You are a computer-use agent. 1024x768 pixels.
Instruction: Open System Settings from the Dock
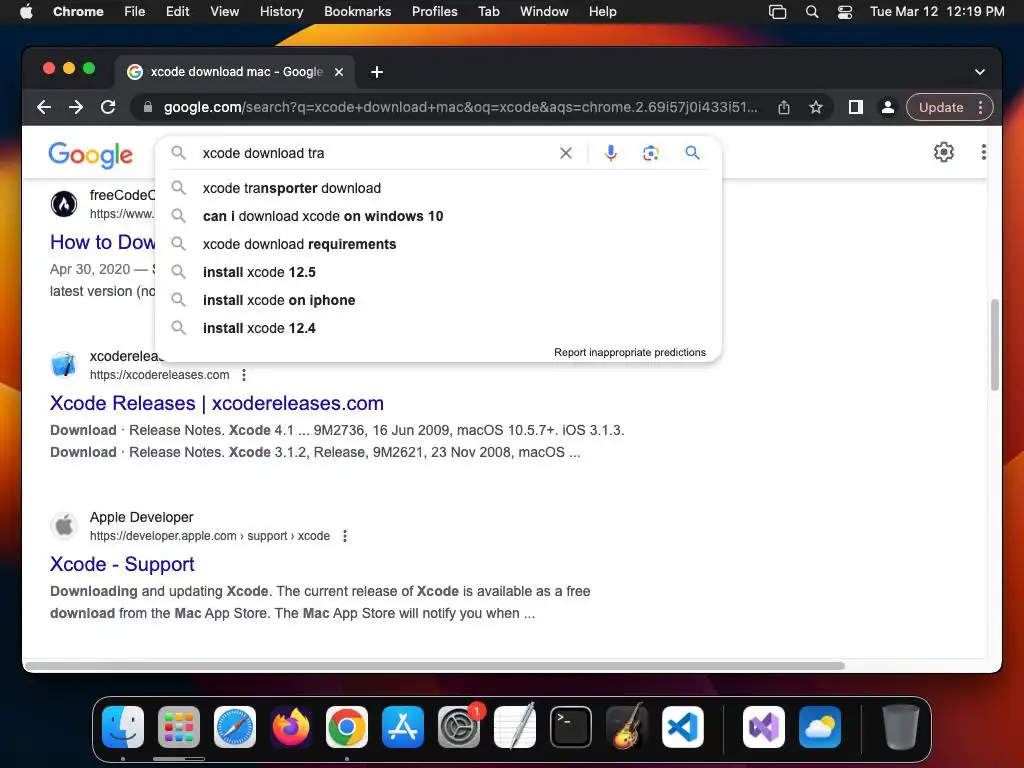click(458, 727)
